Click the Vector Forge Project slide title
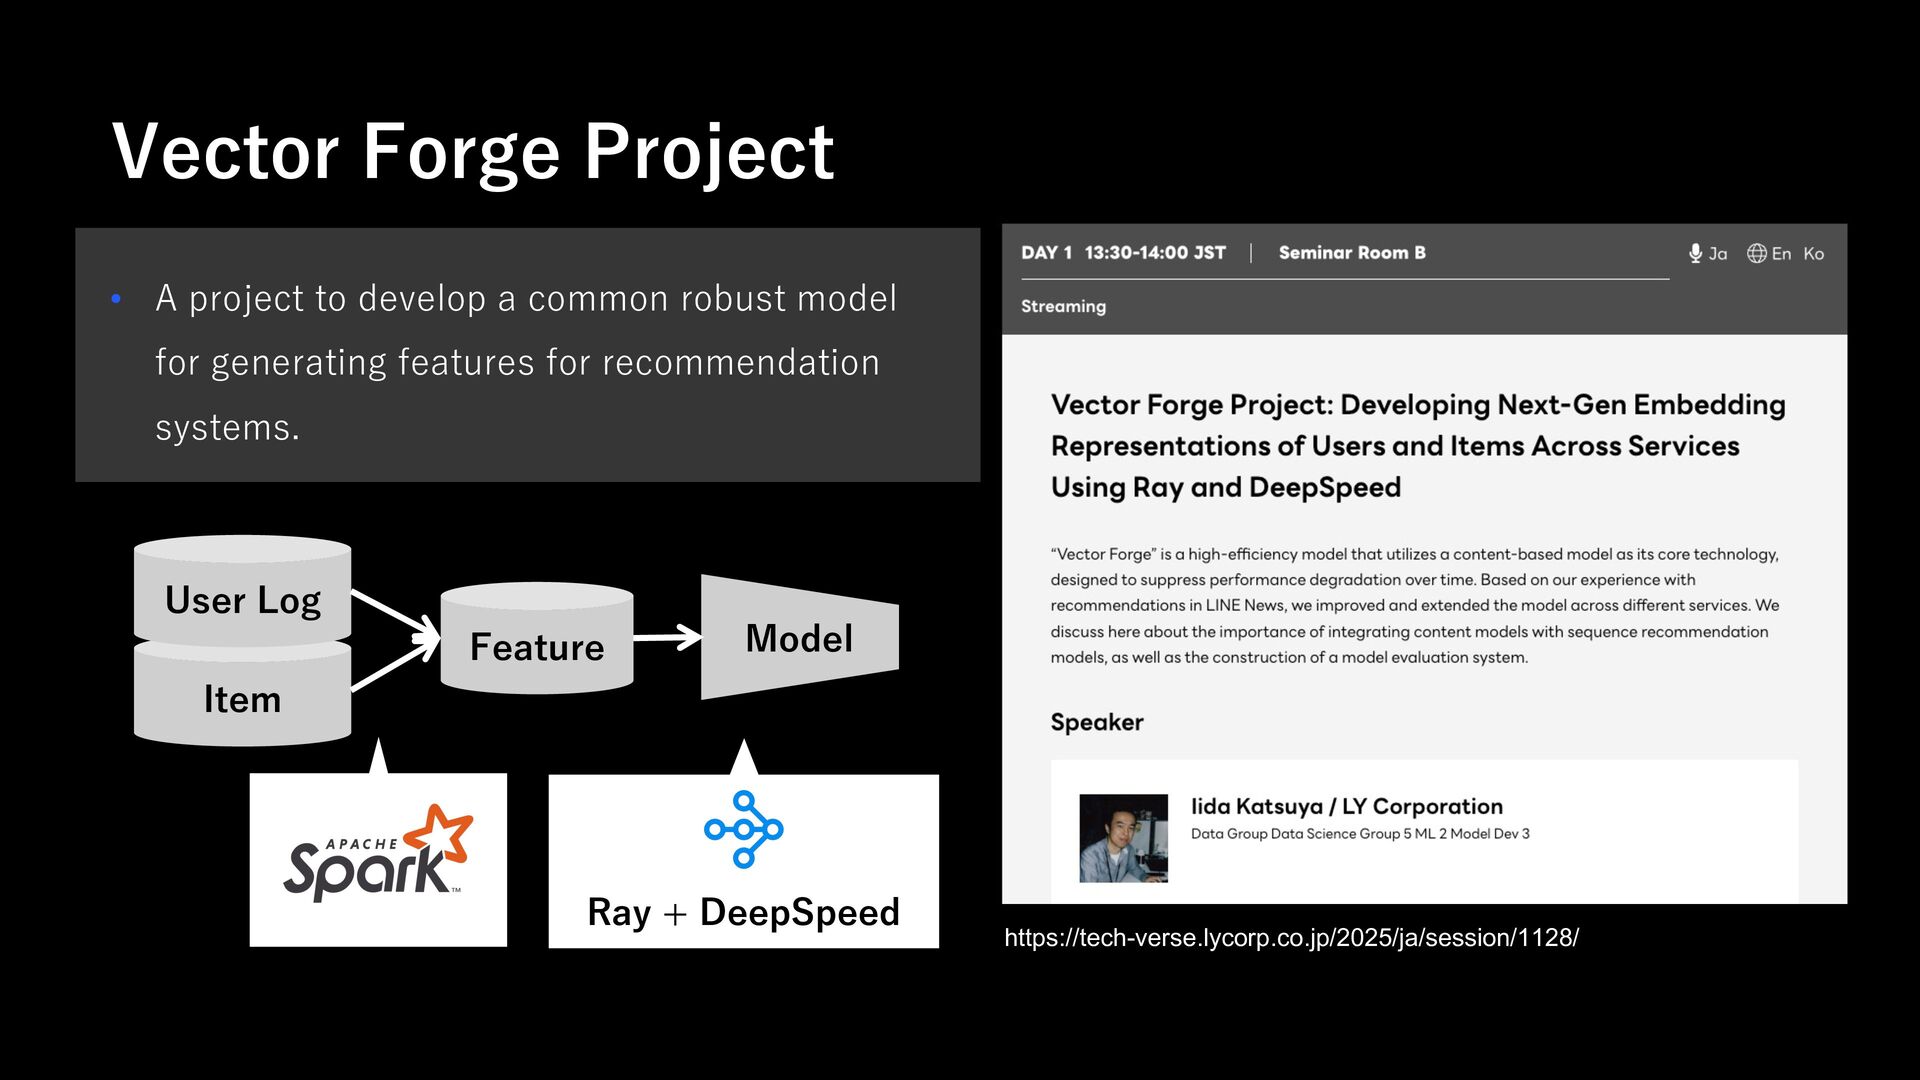 tap(473, 152)
